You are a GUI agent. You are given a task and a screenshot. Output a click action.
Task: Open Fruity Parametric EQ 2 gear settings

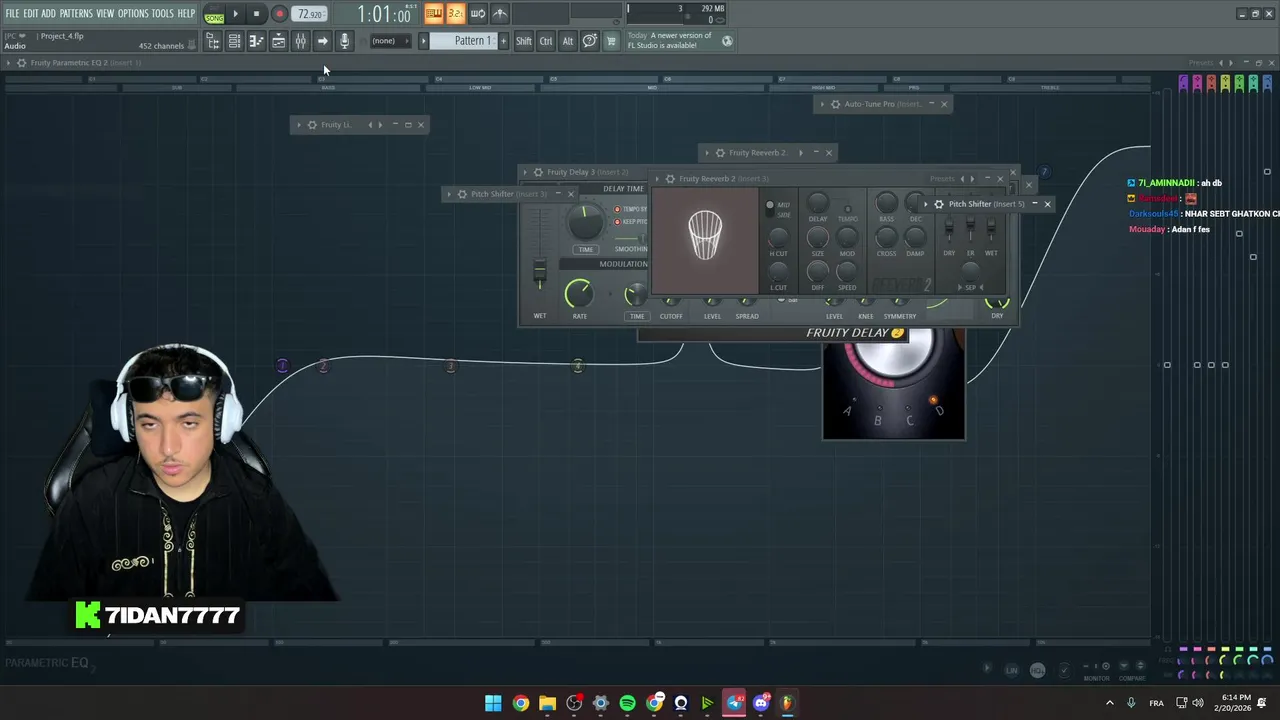(21, 63)
